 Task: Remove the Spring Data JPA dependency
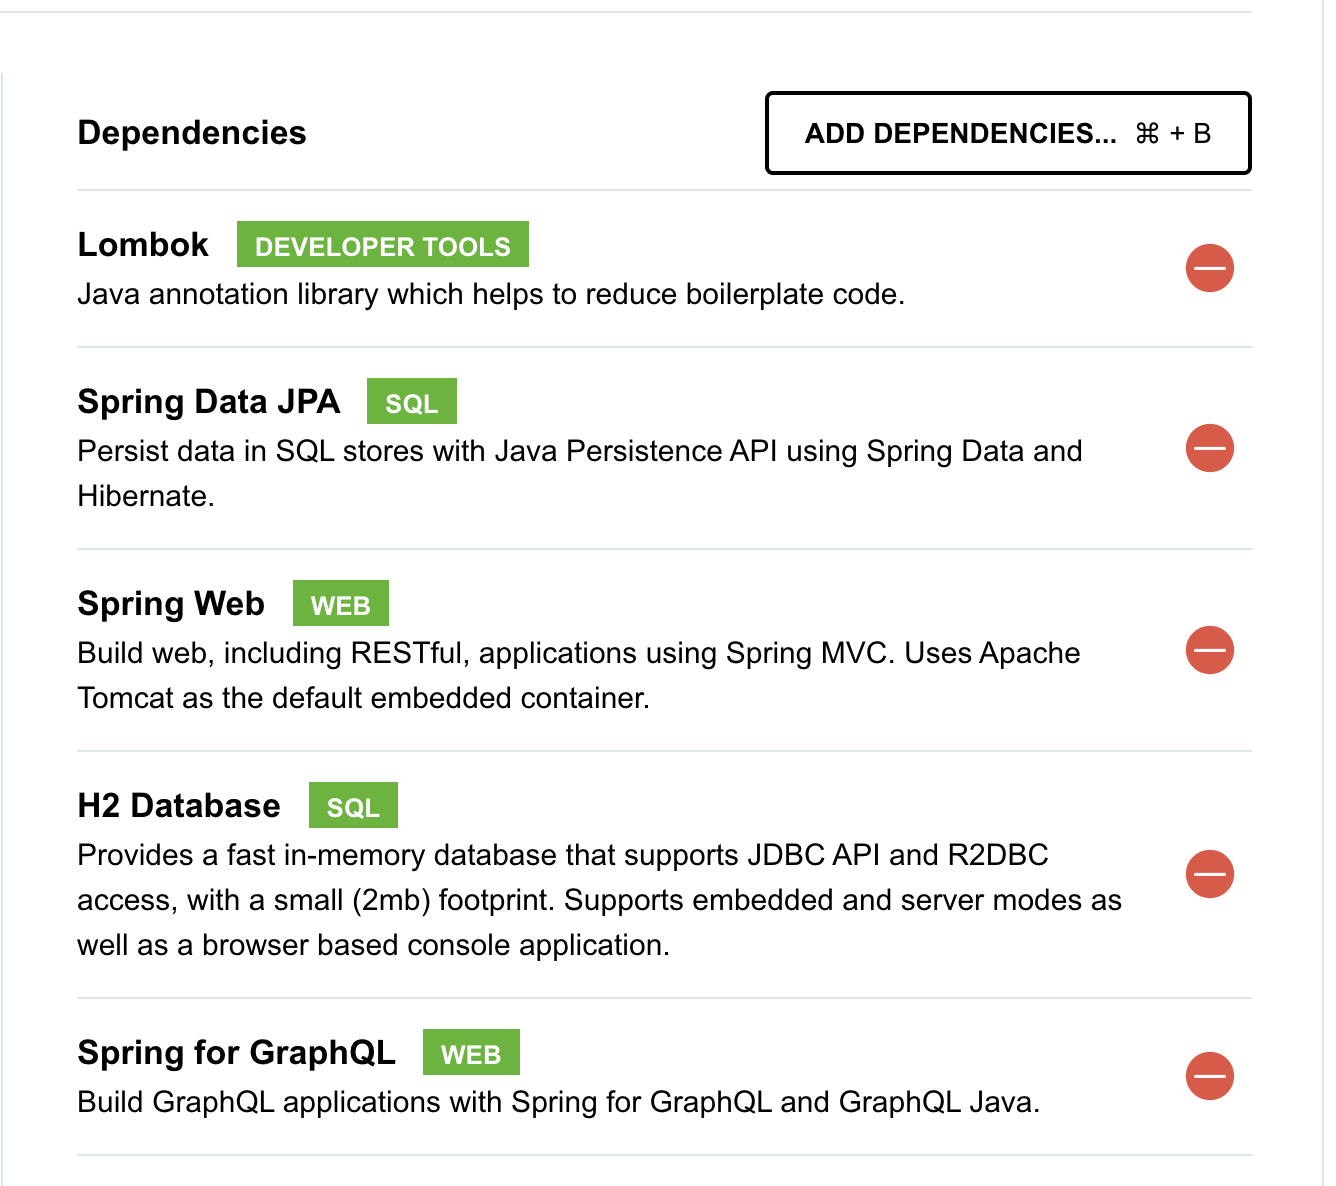[x=1209, y=448]
